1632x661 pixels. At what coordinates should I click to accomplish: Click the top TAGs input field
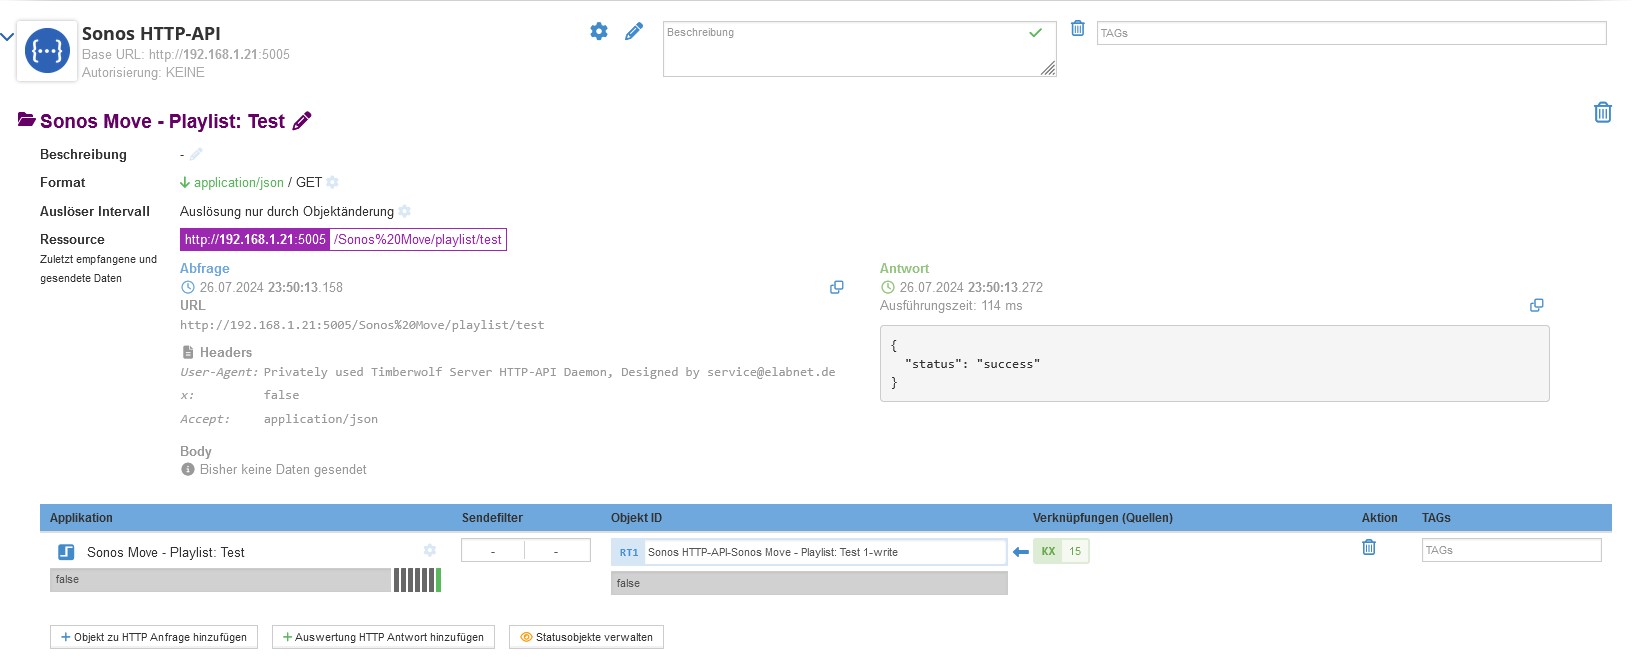1351,33
